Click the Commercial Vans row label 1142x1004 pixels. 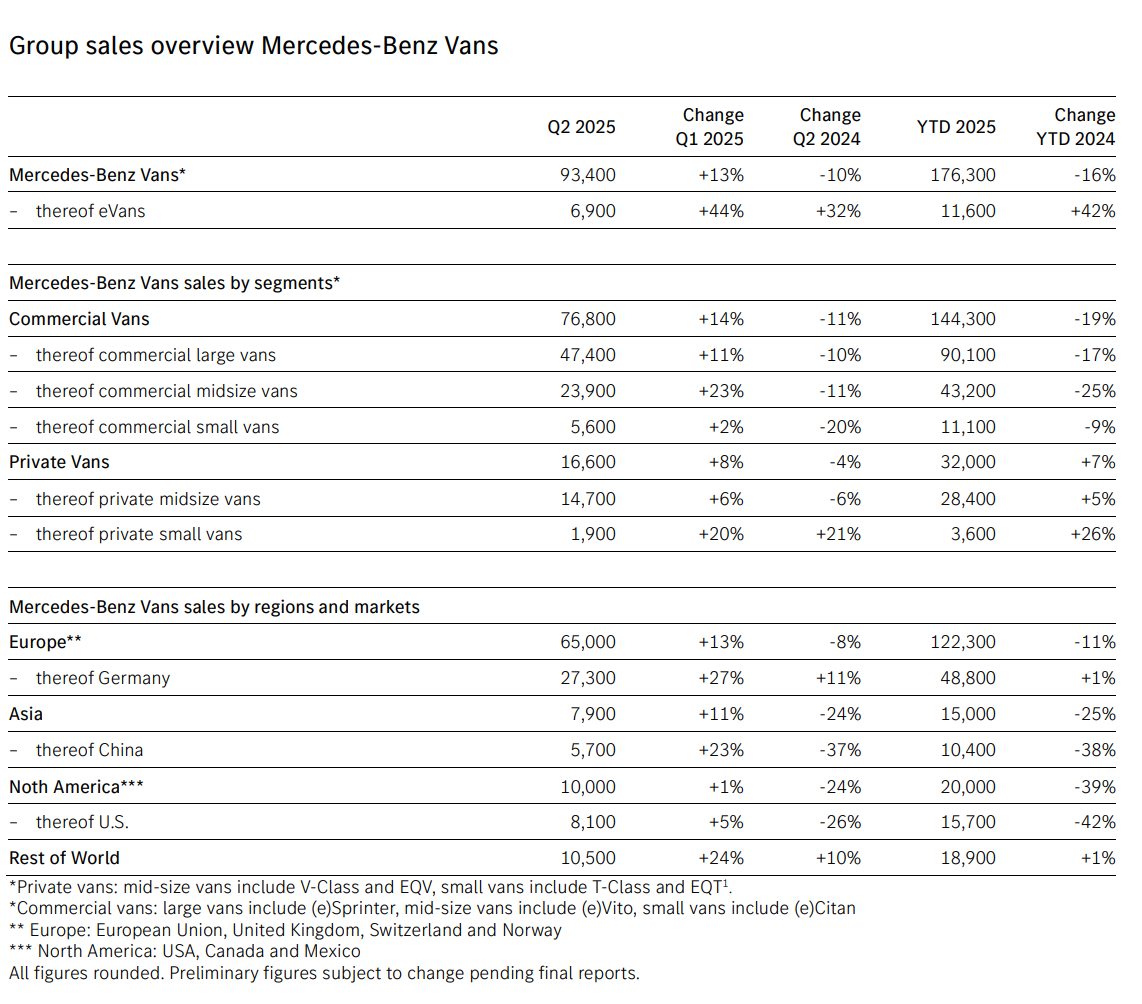click(x=79, y=319)
